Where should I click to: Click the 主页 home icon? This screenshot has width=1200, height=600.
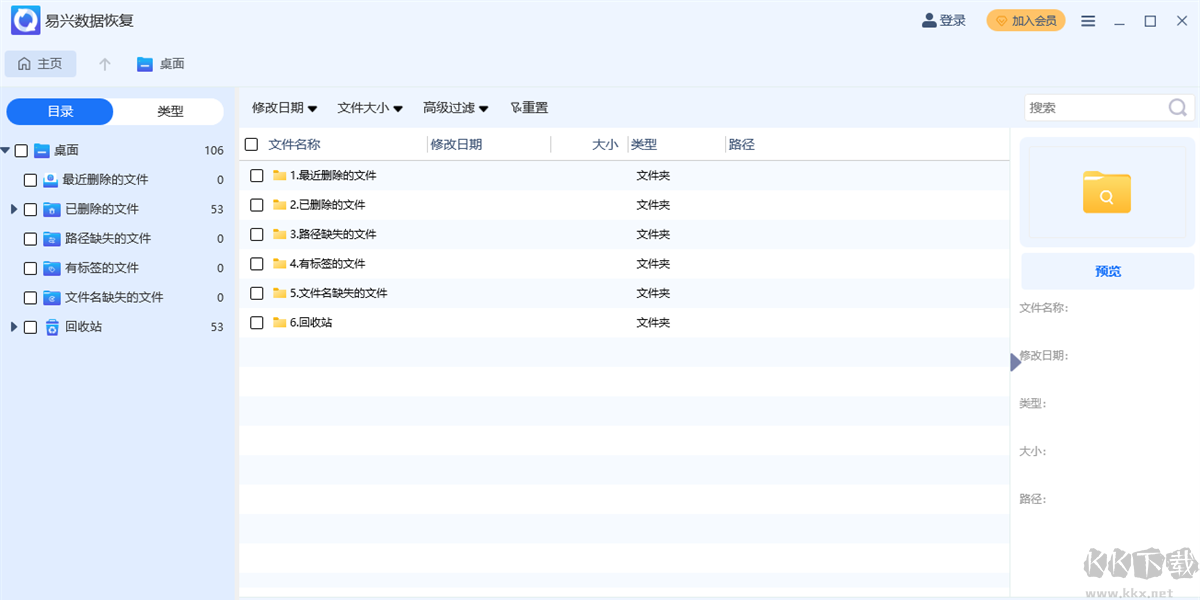pos(23,63)
